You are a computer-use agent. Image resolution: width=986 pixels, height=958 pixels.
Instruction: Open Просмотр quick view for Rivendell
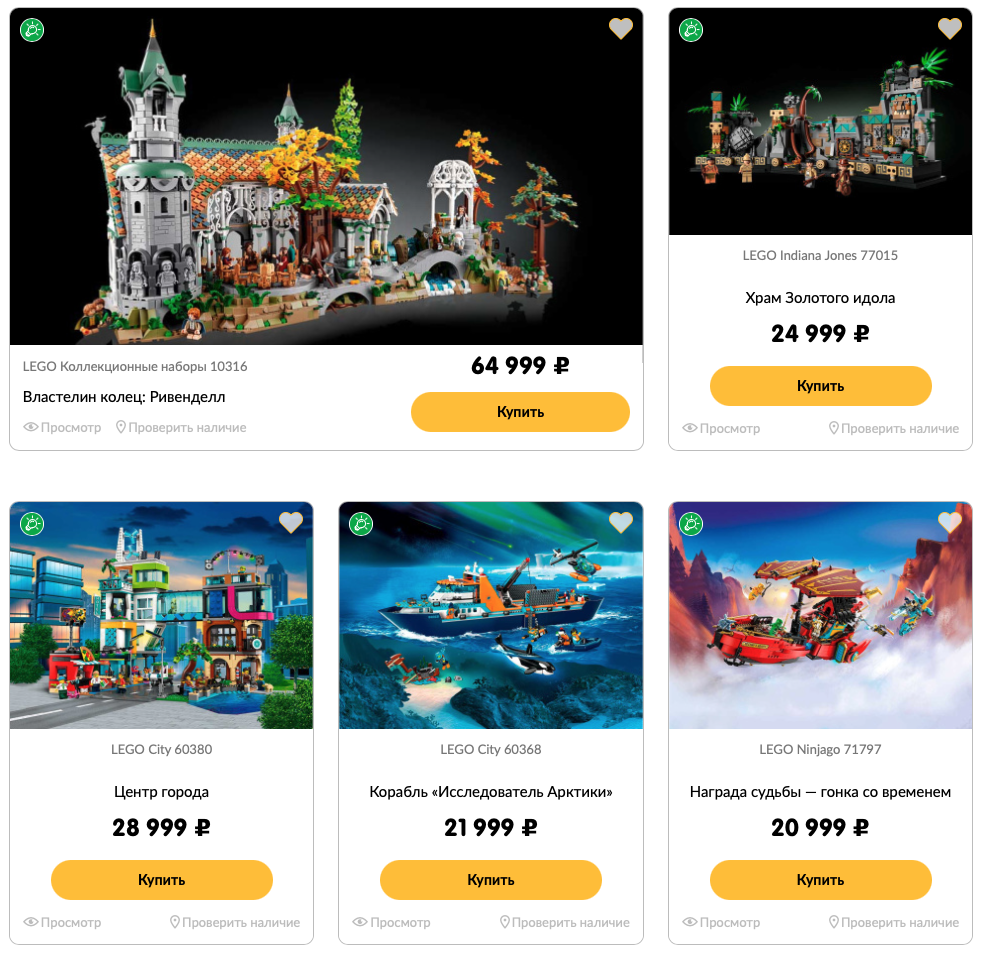coord(62,427)
